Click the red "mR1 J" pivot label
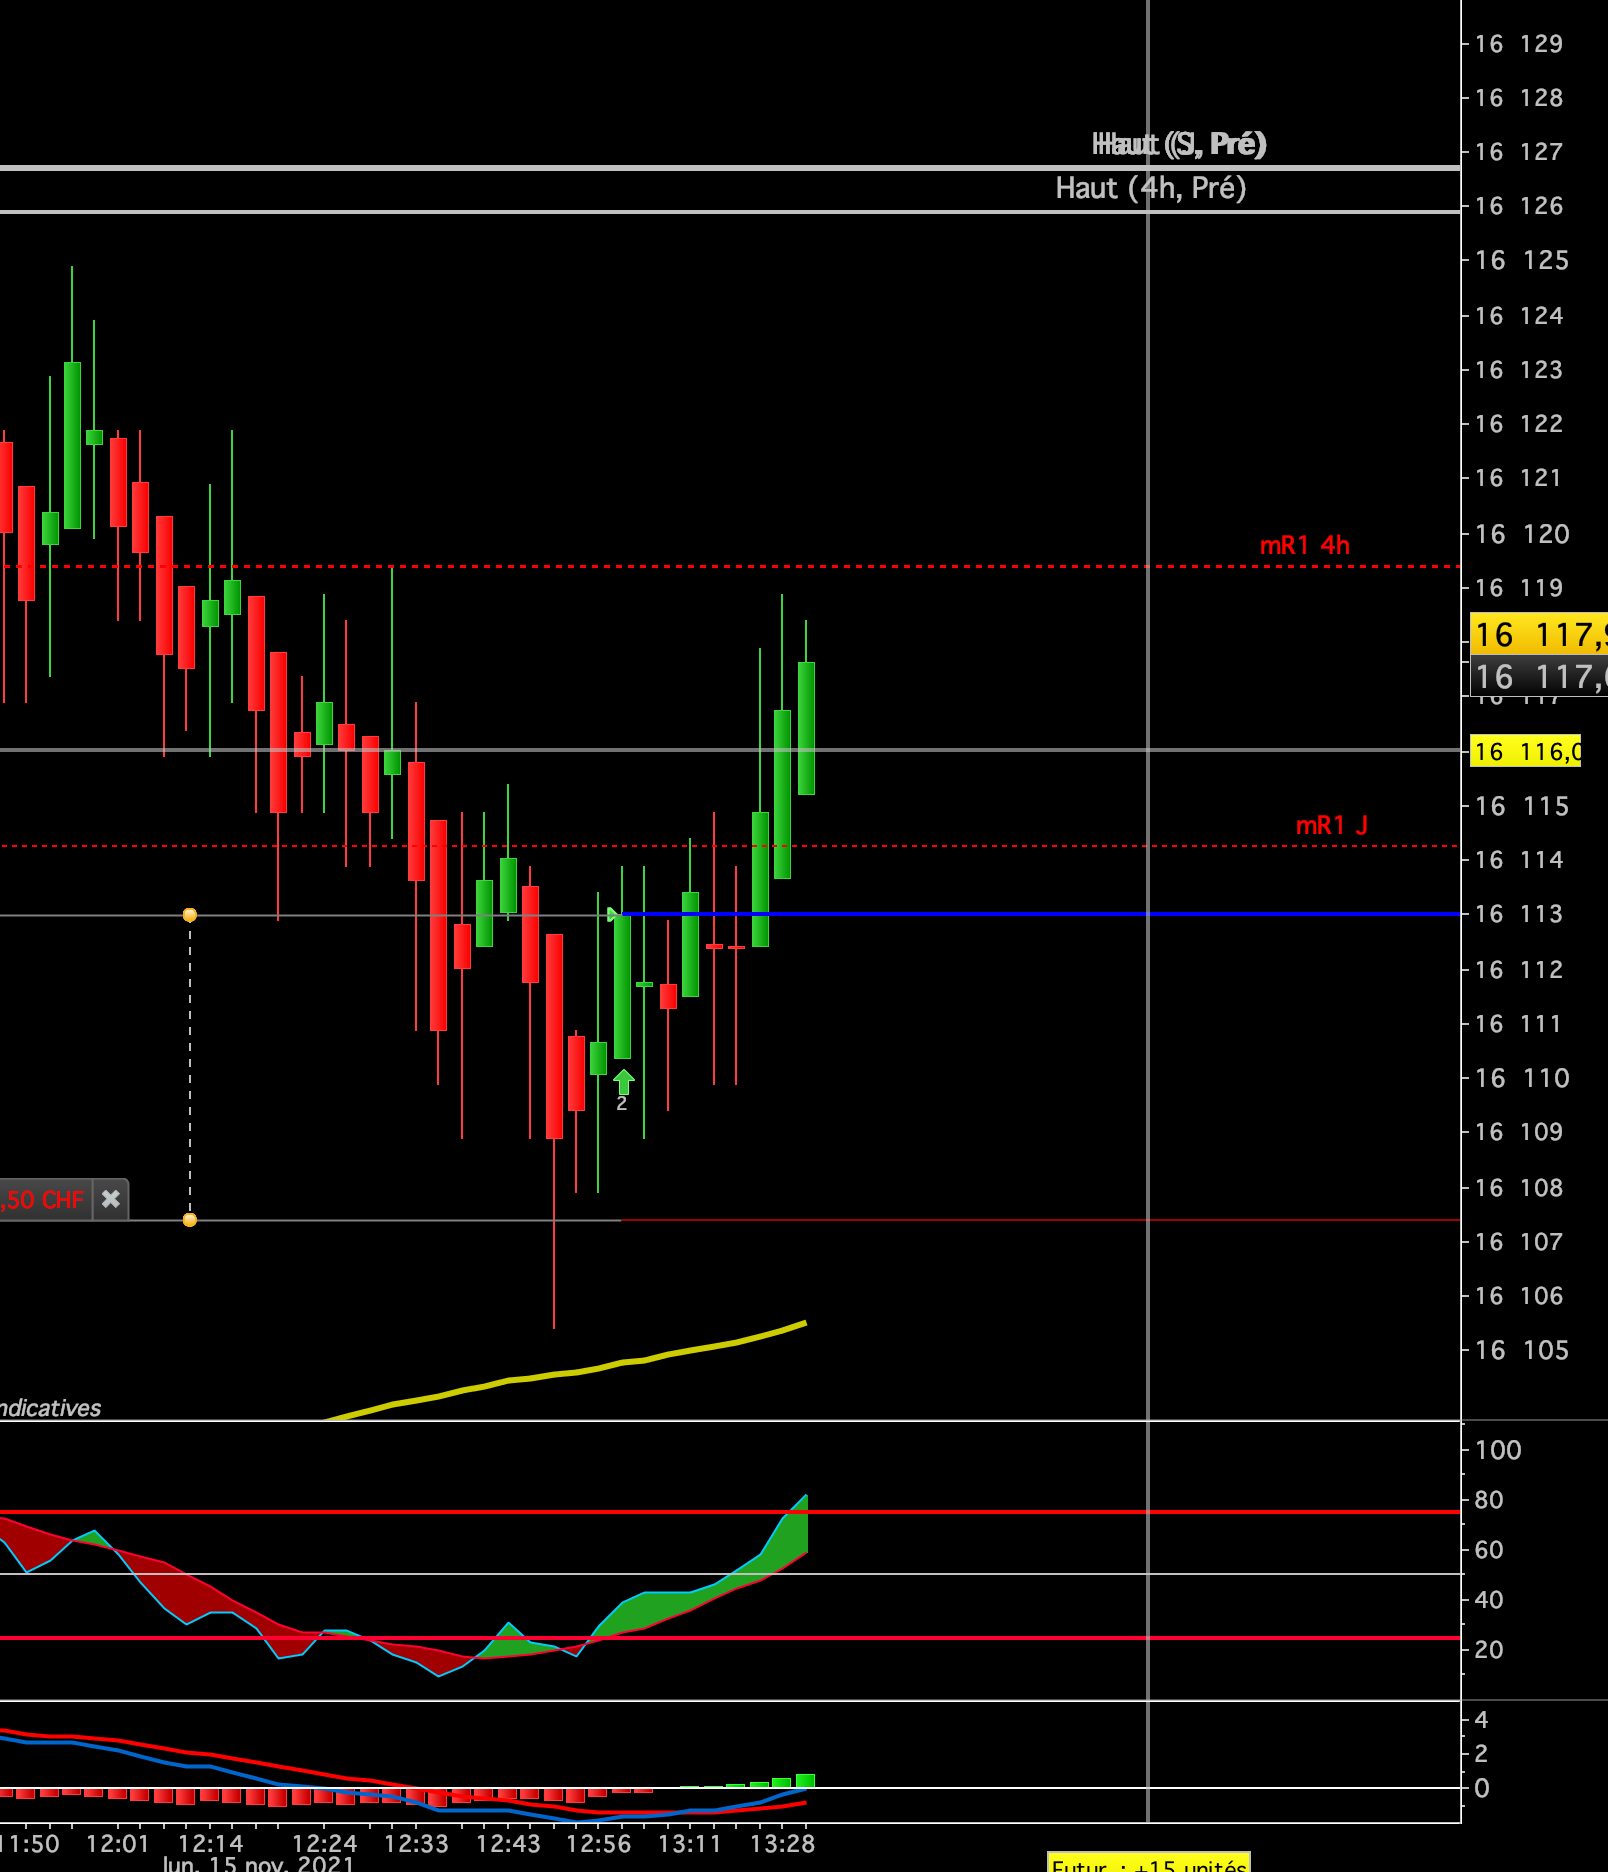 coord(1332,825)
